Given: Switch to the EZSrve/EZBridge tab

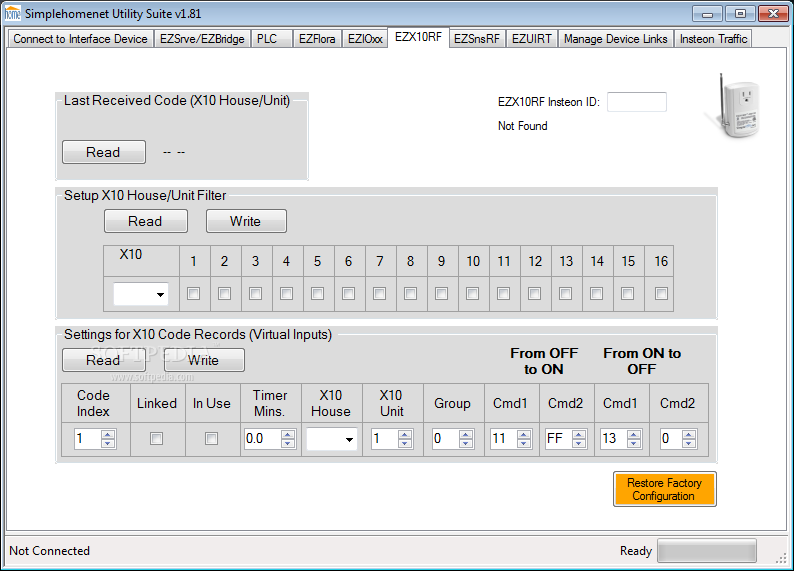Looking at the screenshot, I should (x=202, y=39).
